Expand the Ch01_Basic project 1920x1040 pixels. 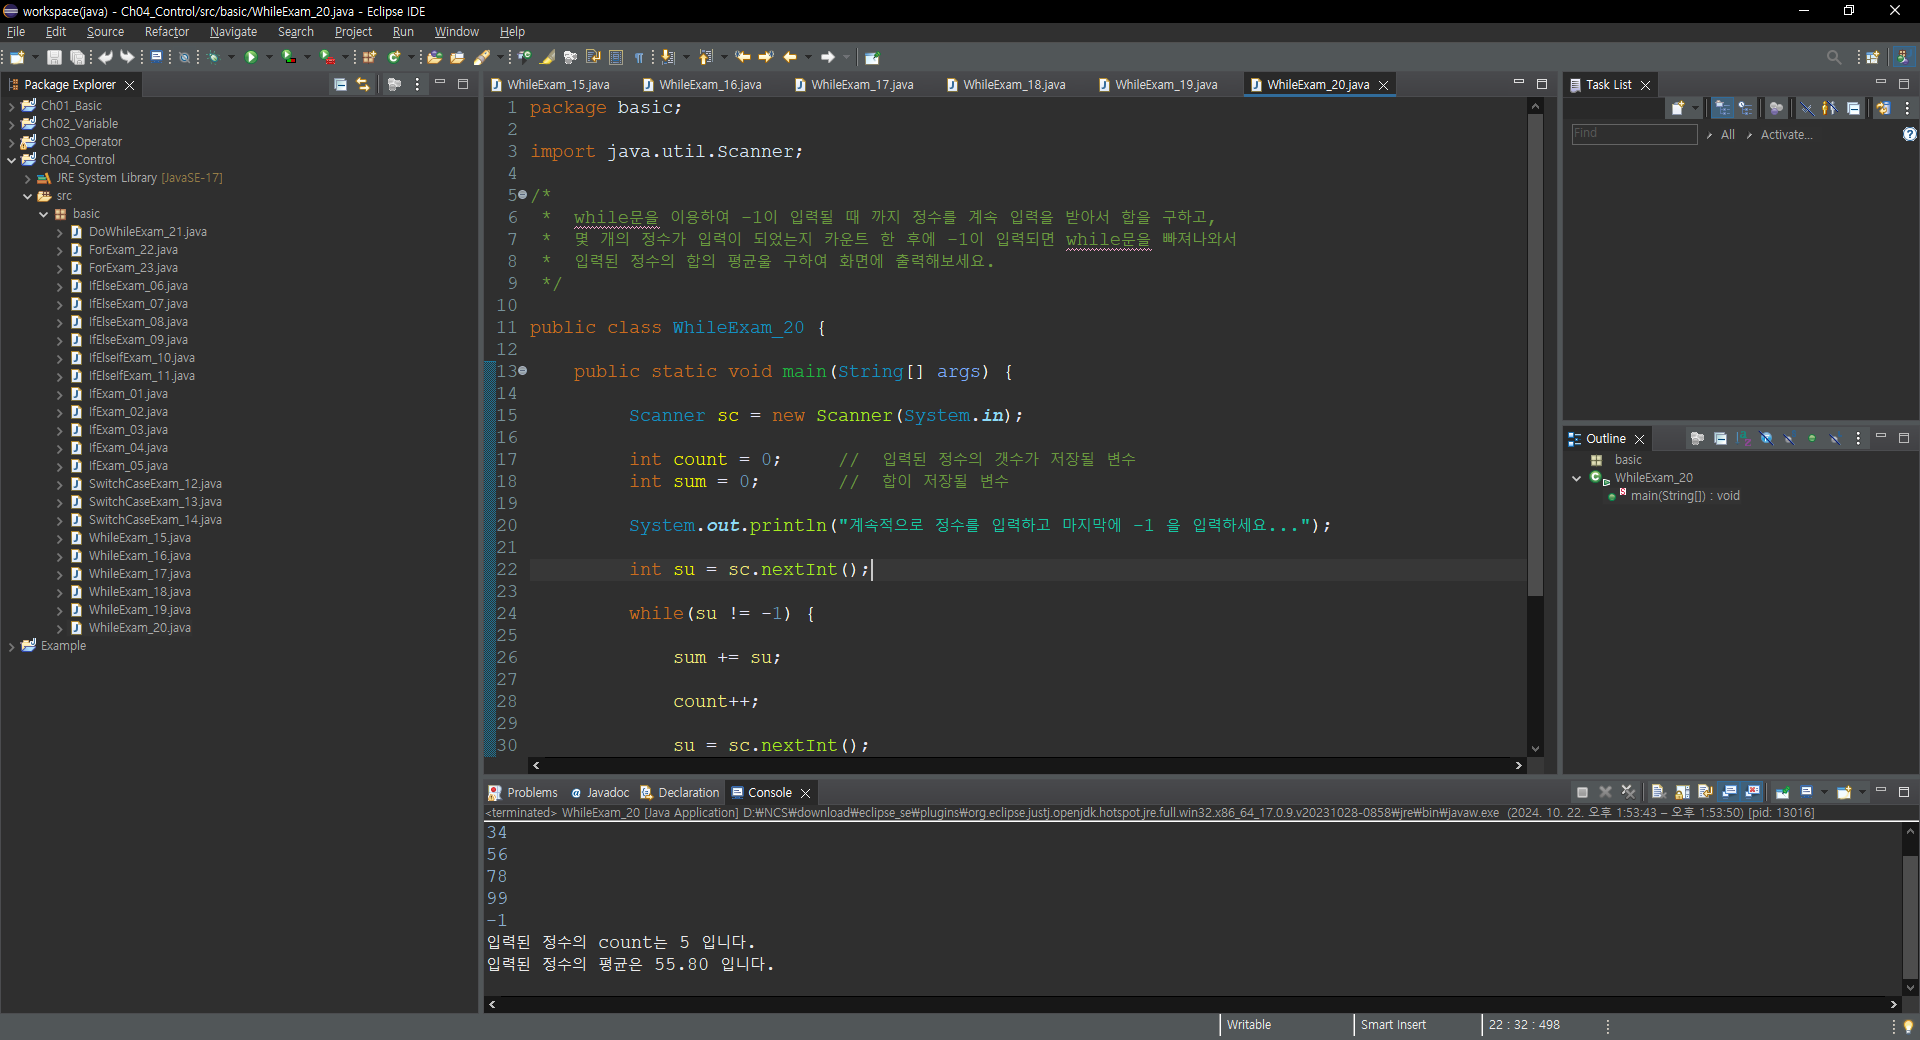click(11, 106)
